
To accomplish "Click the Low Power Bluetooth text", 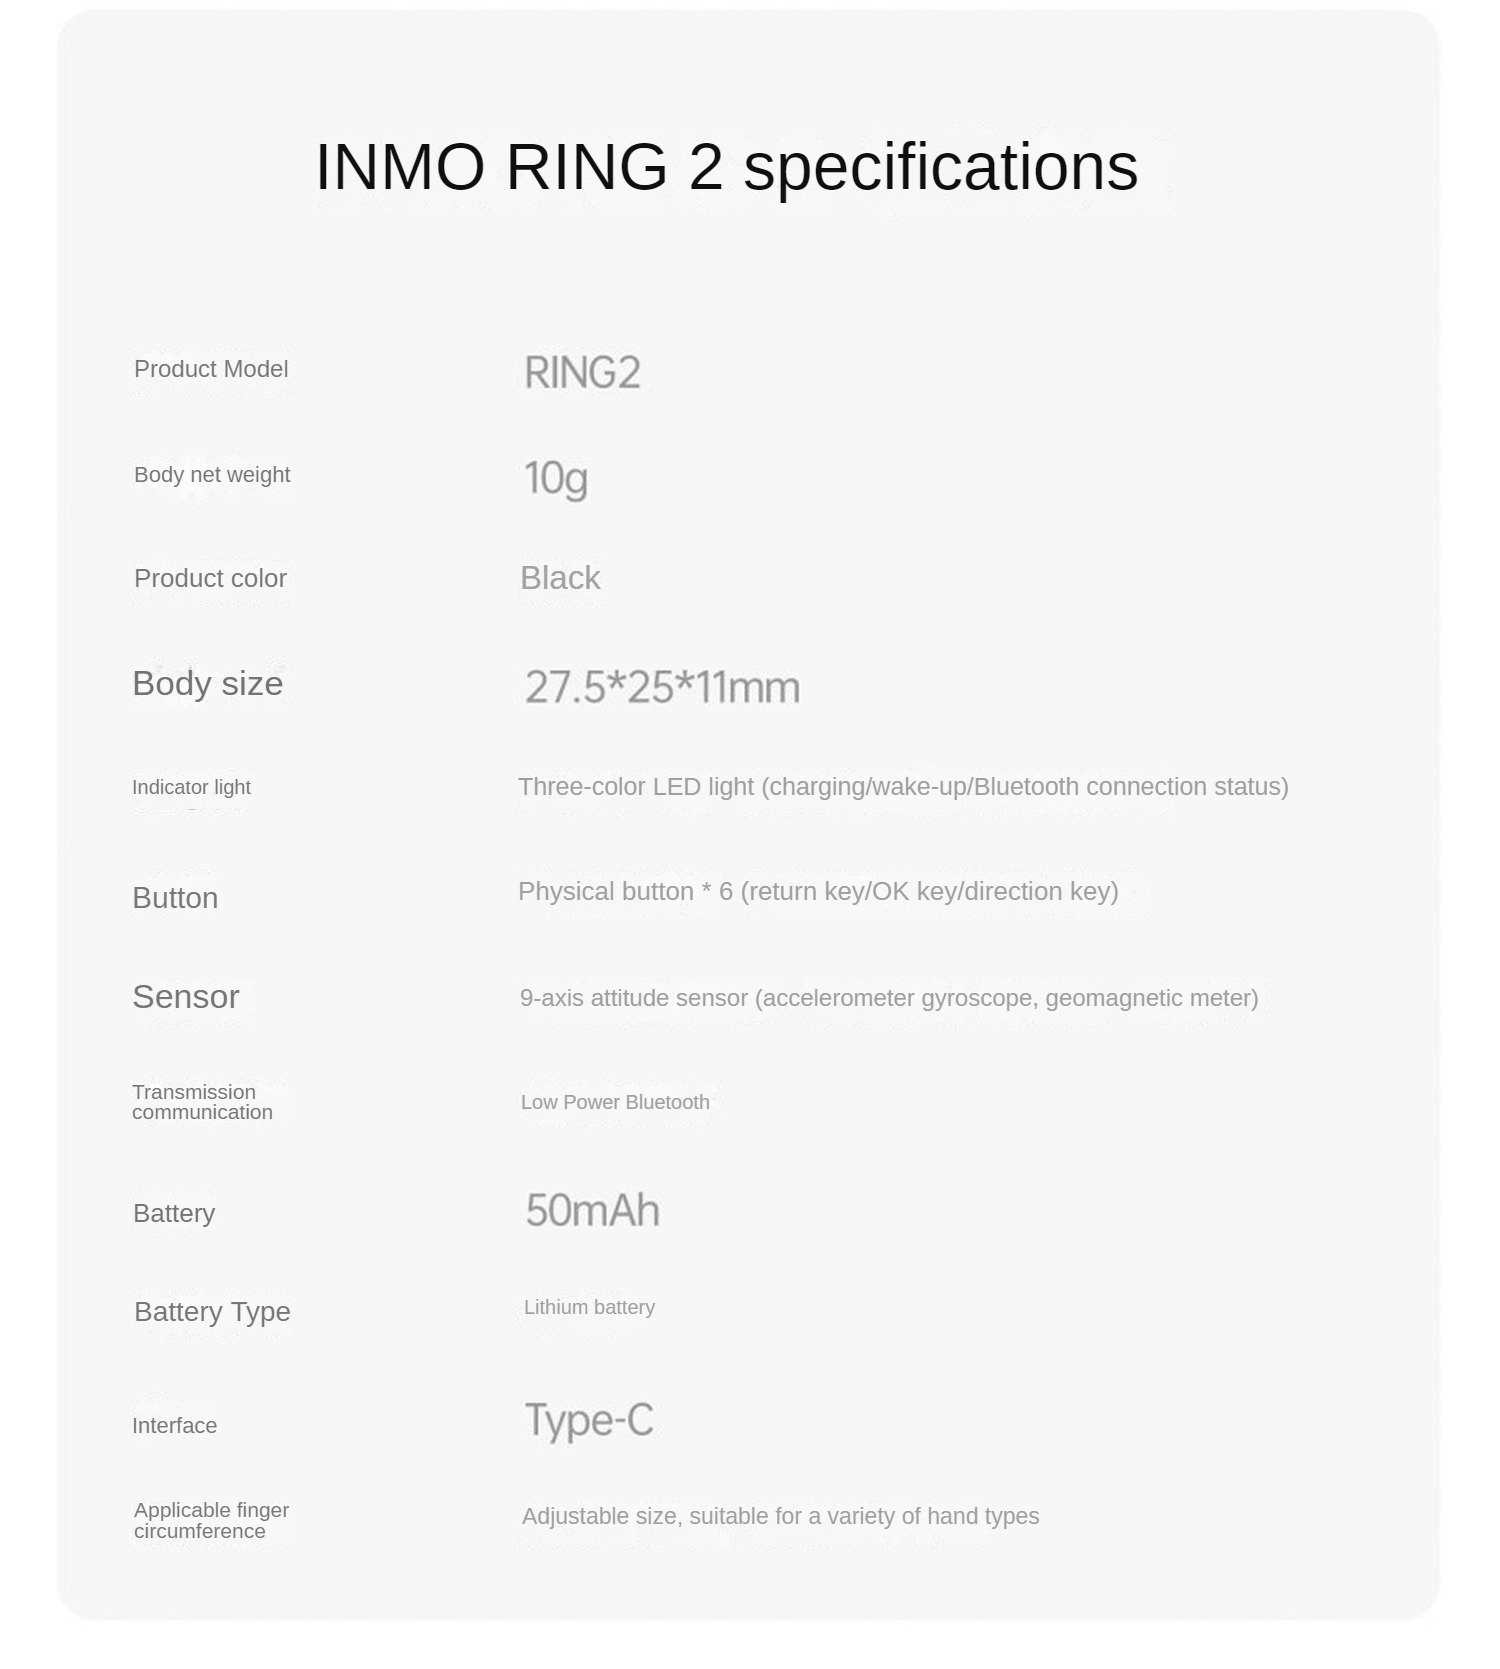I will click(615, 1102).
